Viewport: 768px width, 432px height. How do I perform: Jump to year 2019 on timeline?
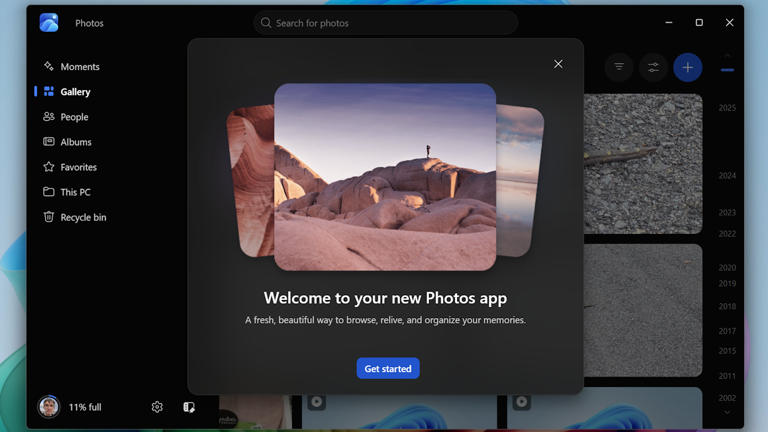(727, 283)
